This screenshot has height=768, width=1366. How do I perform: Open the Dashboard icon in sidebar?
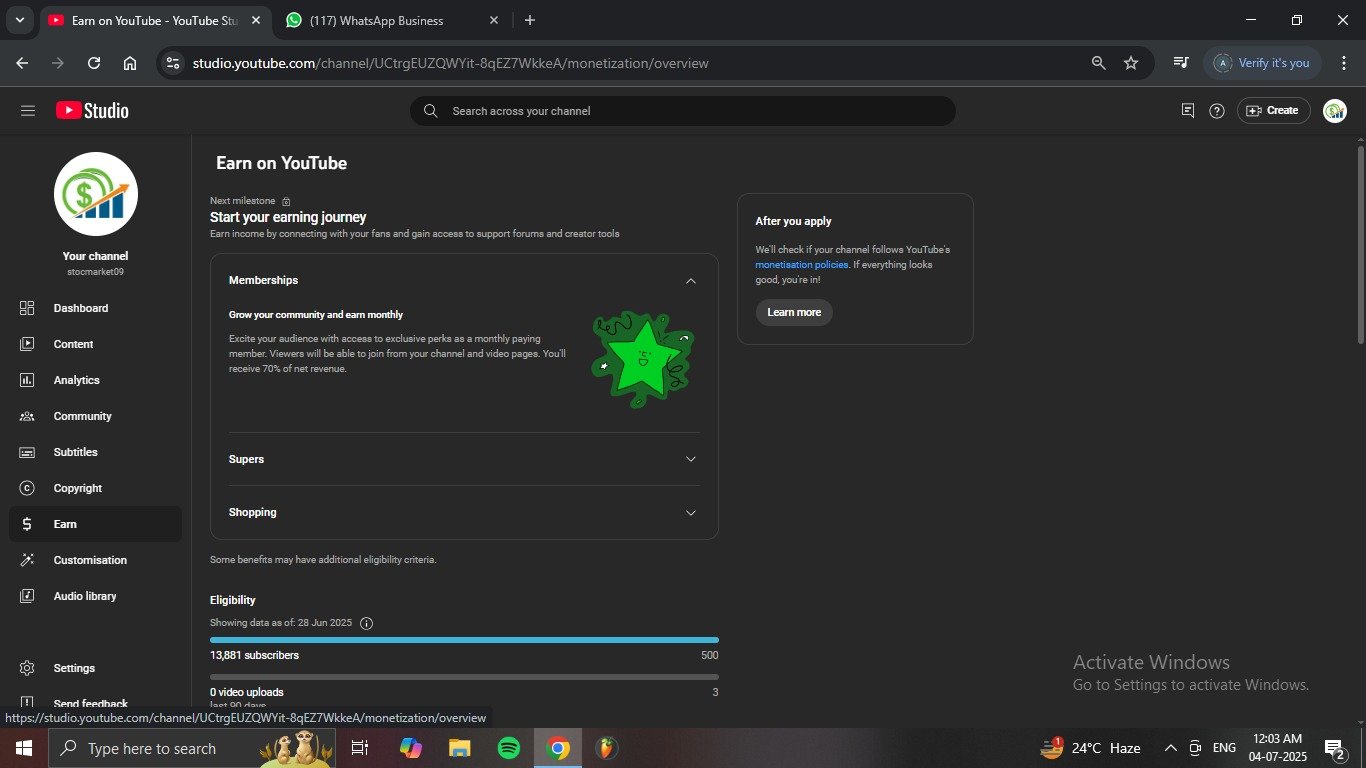(x=27, y=308)
